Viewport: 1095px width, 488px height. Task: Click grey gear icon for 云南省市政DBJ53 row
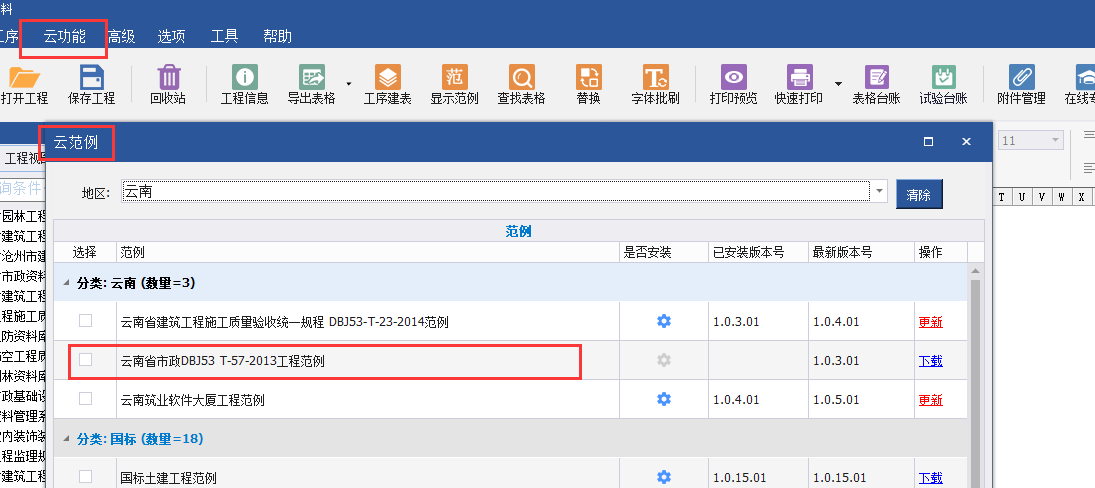(x=663, y=360)
